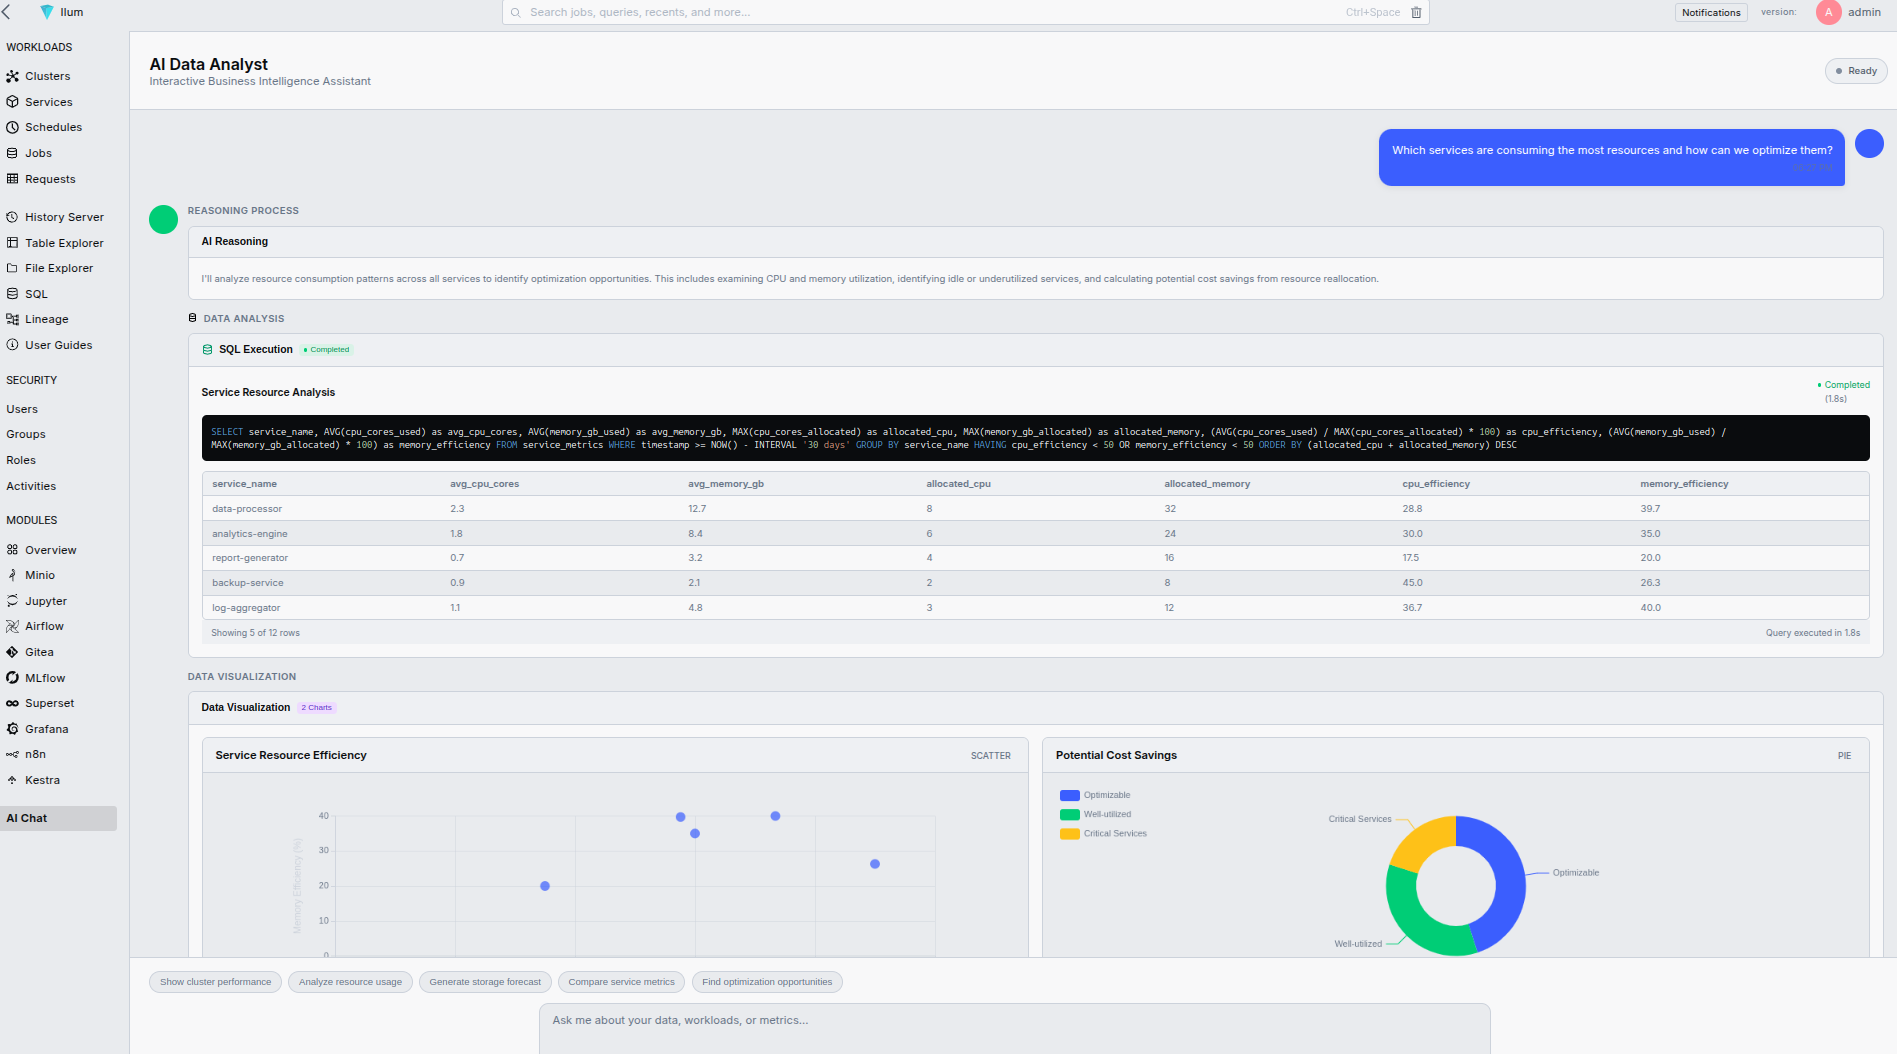The height and width of the screenshot is (1054, 1897).
Task: Click Show cluster performance
Action: 215,982
